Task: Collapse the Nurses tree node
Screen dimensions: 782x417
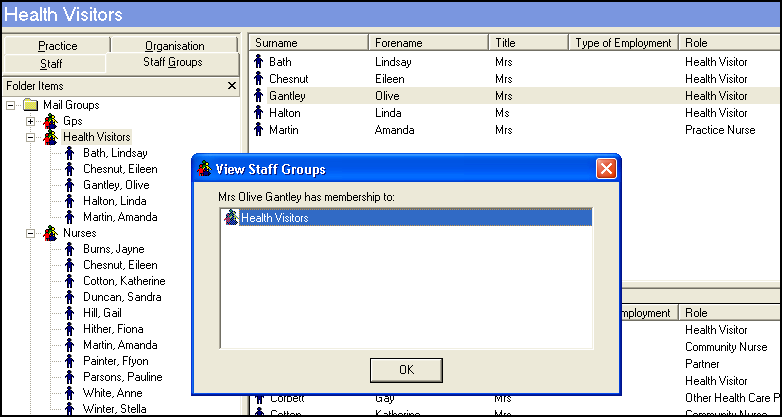Action: coord(30,233)
